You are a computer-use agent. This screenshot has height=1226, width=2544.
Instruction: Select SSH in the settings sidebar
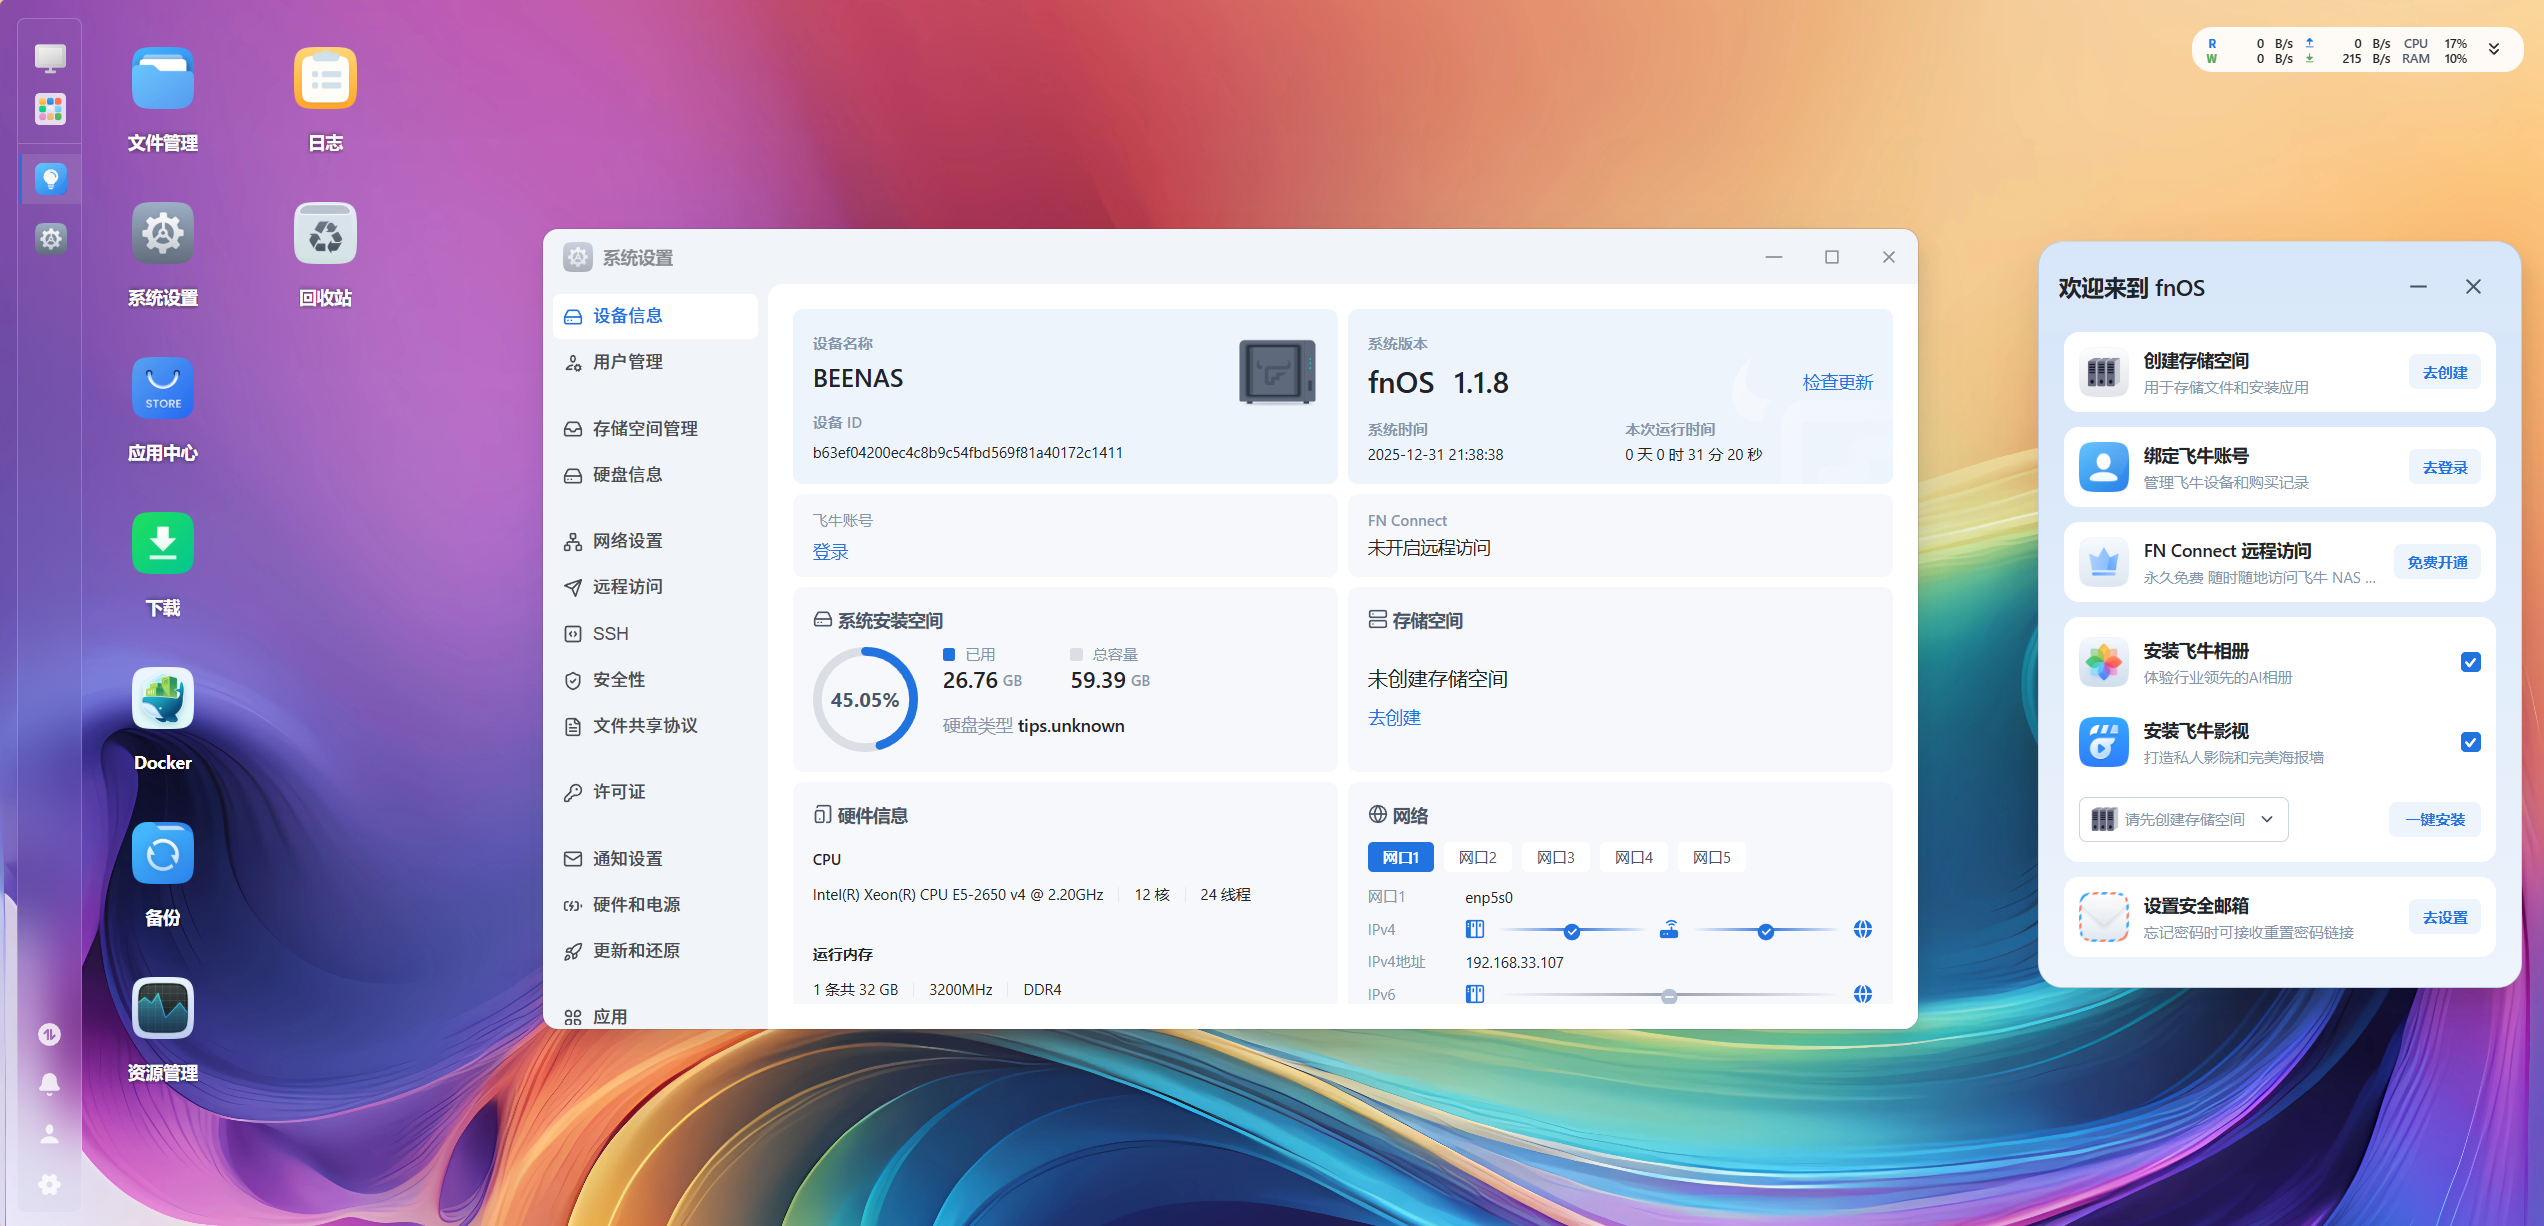click(x=610, y=634)
